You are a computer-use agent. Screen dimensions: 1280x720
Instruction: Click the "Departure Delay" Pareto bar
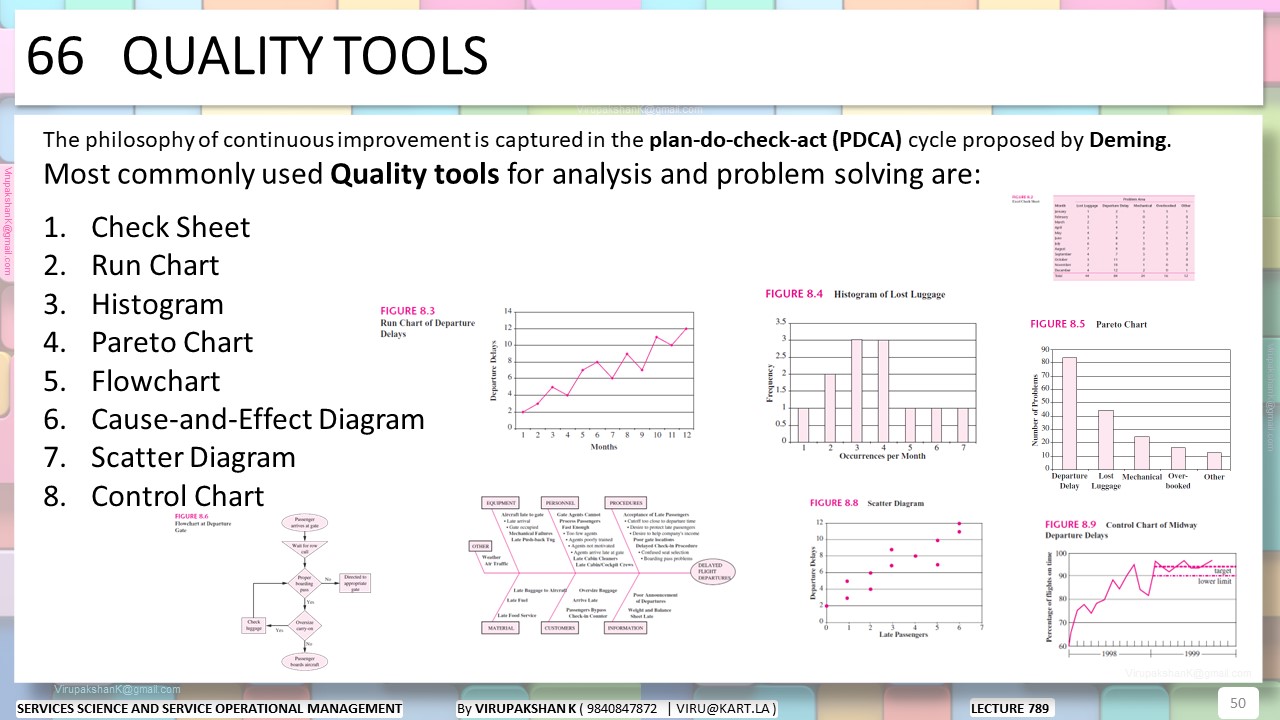(x=1069, y=412)
